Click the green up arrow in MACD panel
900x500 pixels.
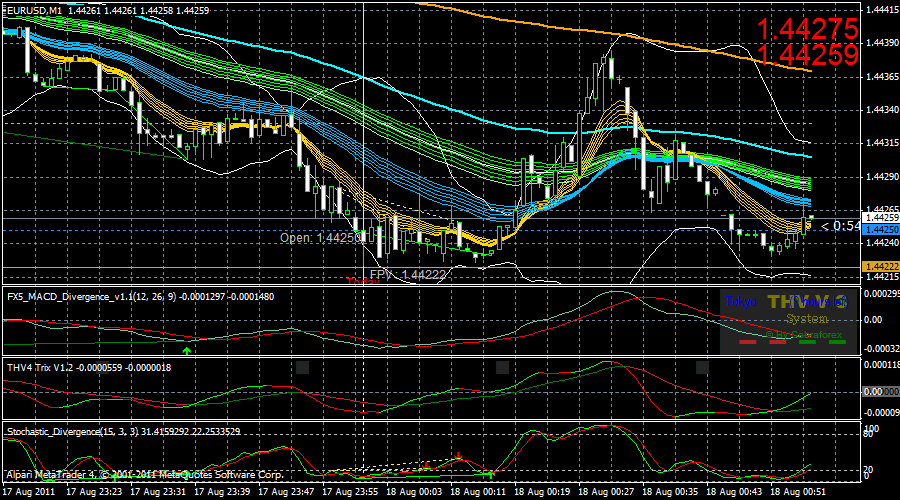pyautogui.click(x=187, y=349)
